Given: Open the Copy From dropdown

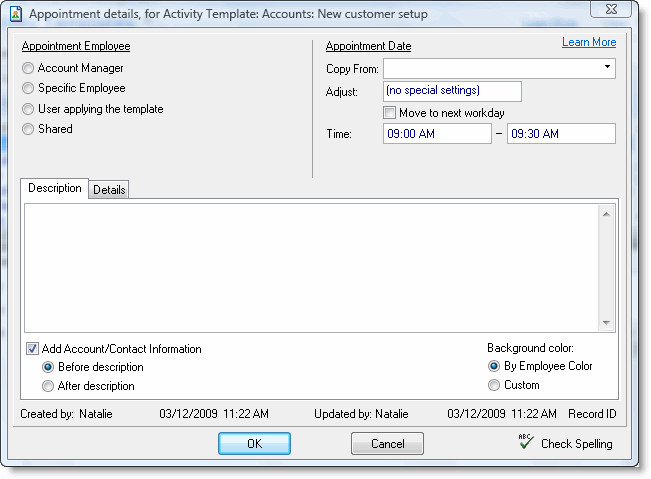Looking at the screenshot, I should (607, 68).
